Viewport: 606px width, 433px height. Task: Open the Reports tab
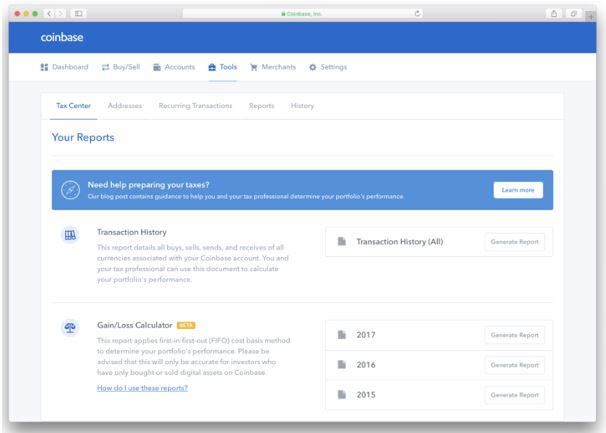(x=262, y=106)
